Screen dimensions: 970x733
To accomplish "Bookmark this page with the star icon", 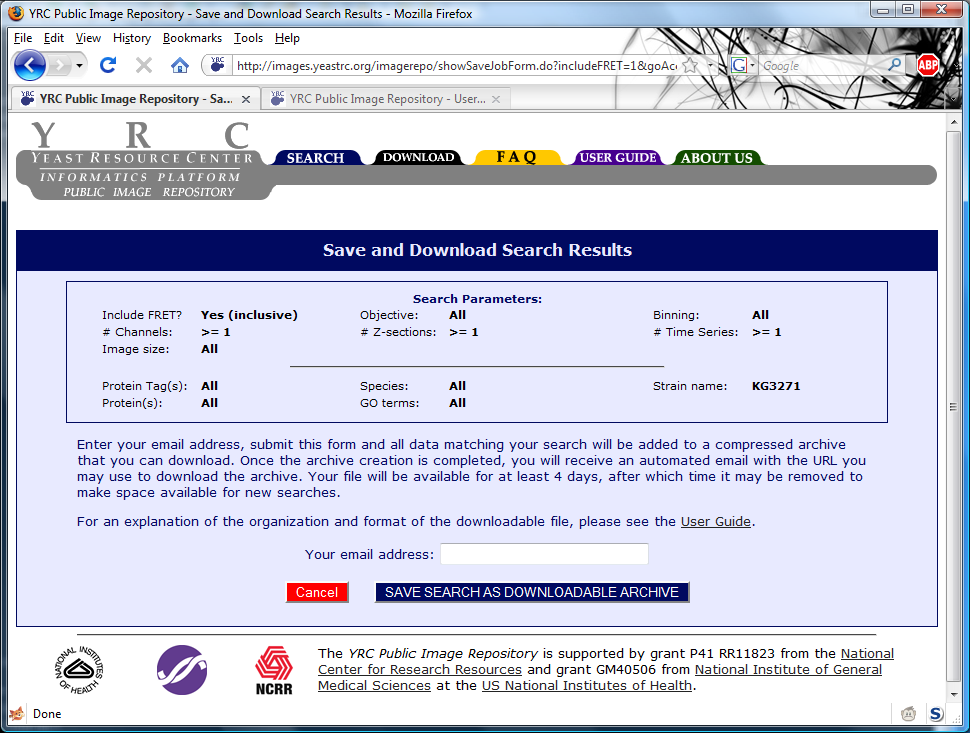I will pyautogui.click(x=690, y=66).
